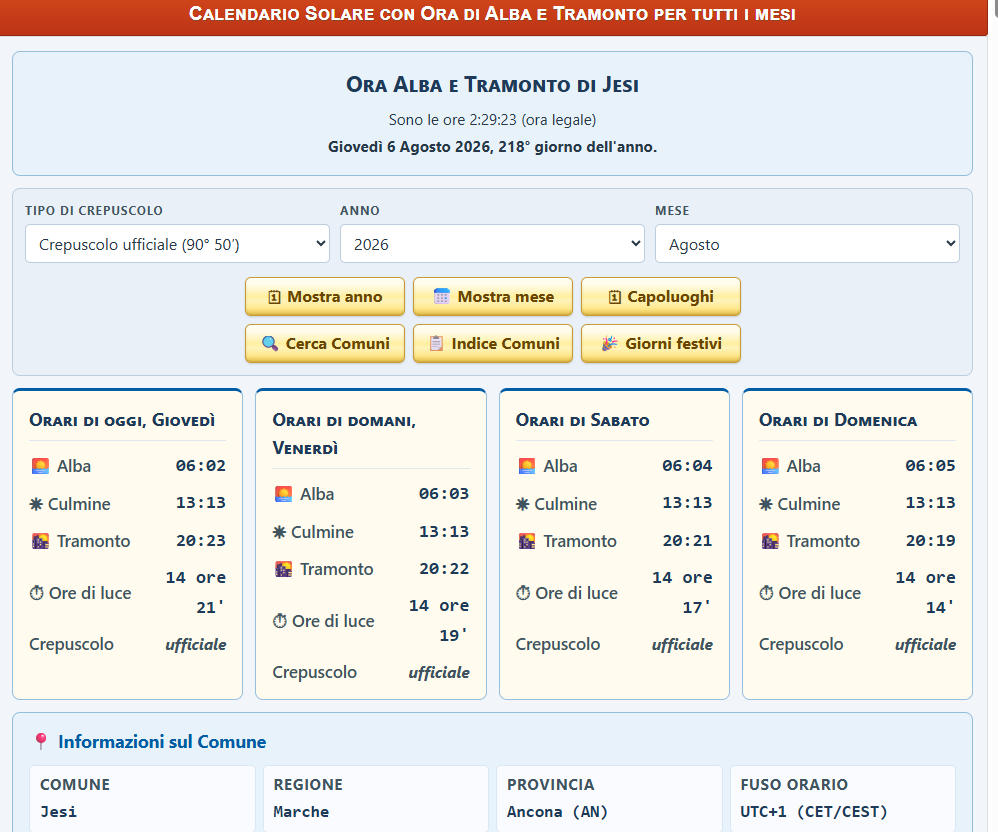Click the Tramonto time 20:22
998x832 pixels.
[x=444, y=568]
